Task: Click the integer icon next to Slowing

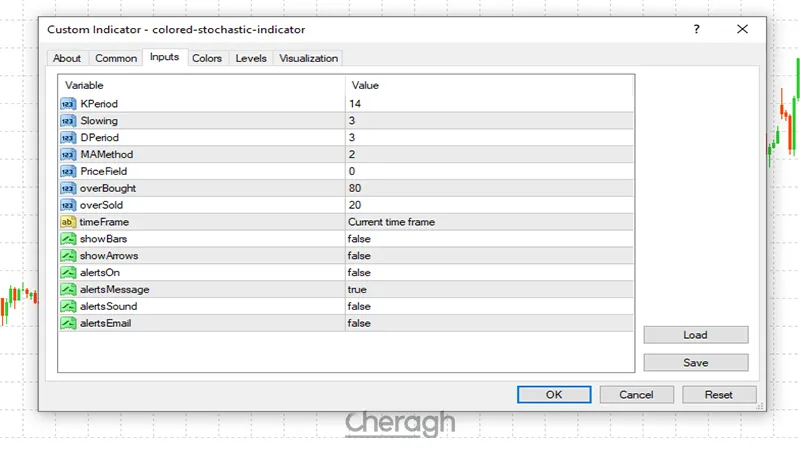Action: coord(68,121)
